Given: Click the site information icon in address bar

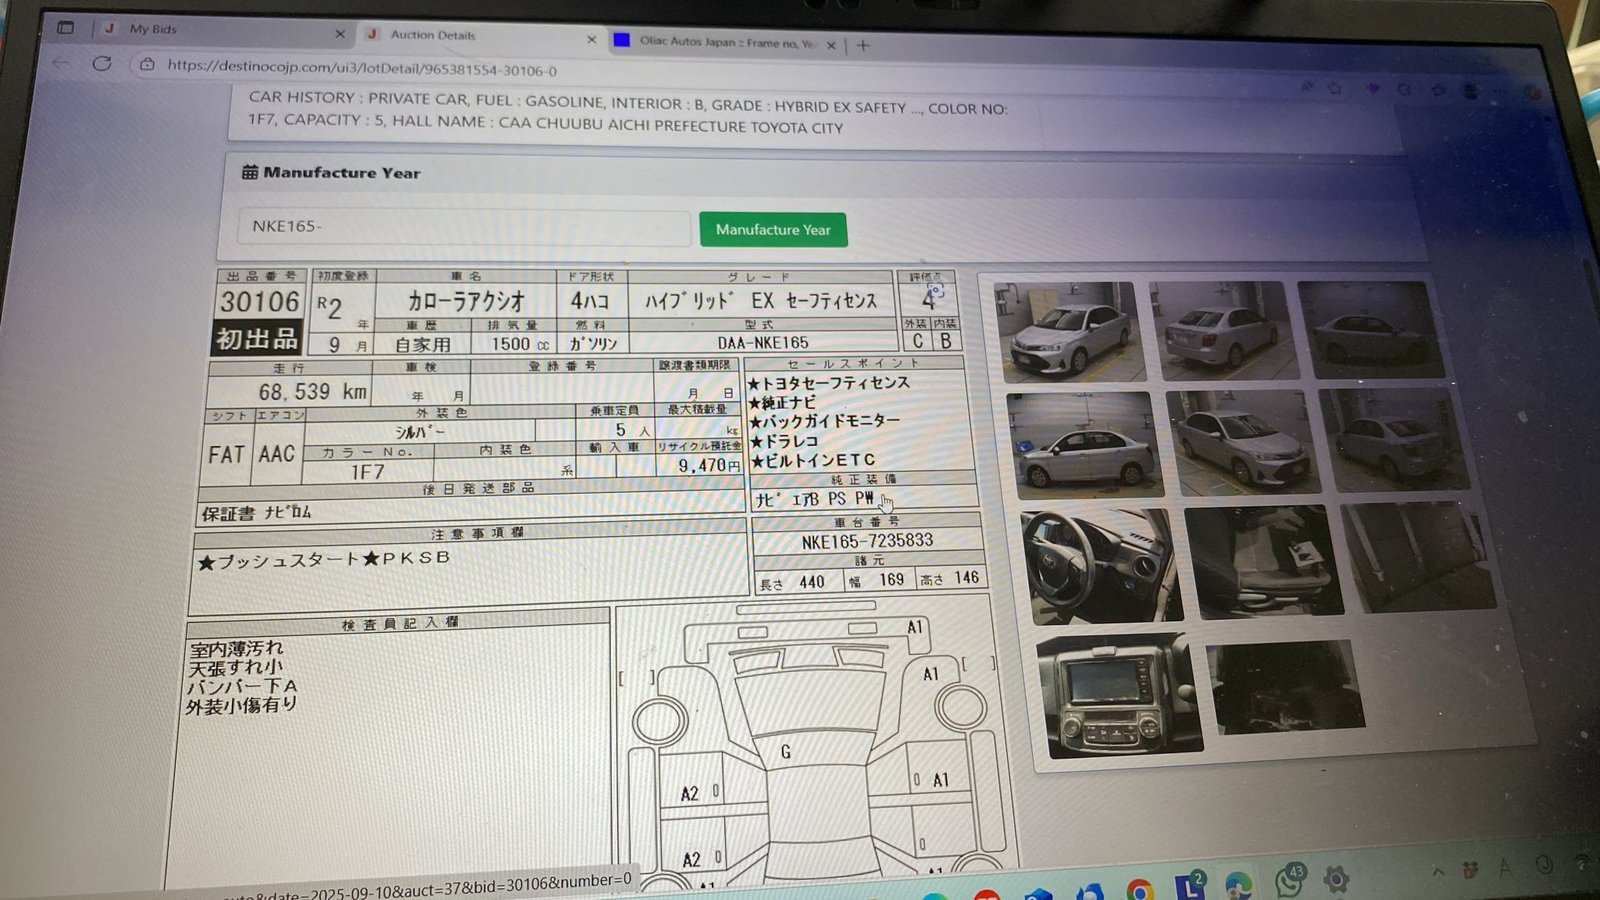Looking at the screenshot, I should tap(147, 64).
